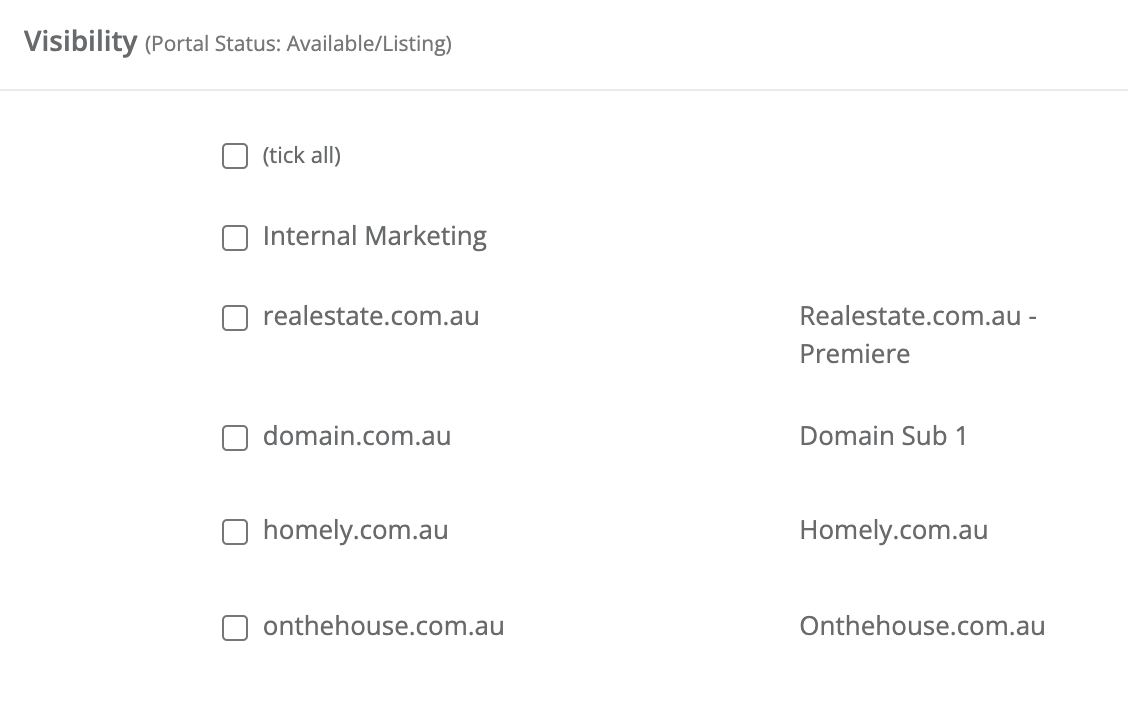Screen dimensions: 1128x704
Task: Click the Internal Marketing label text
Action: point(375,237)
